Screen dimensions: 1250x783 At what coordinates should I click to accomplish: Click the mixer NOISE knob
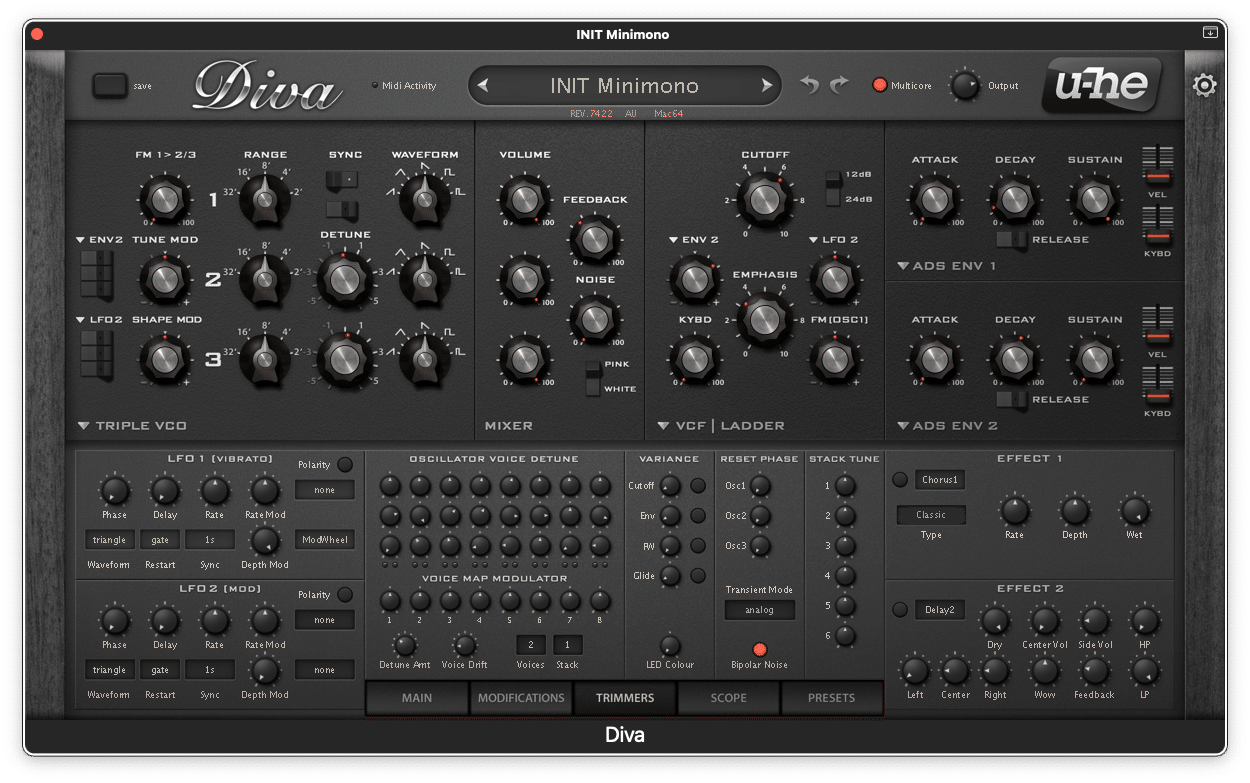point(594,319)
